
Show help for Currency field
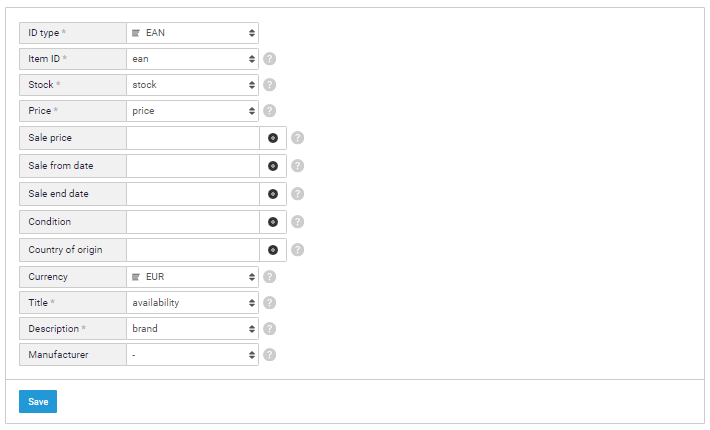pyautogui.click(x=270, y=277)
